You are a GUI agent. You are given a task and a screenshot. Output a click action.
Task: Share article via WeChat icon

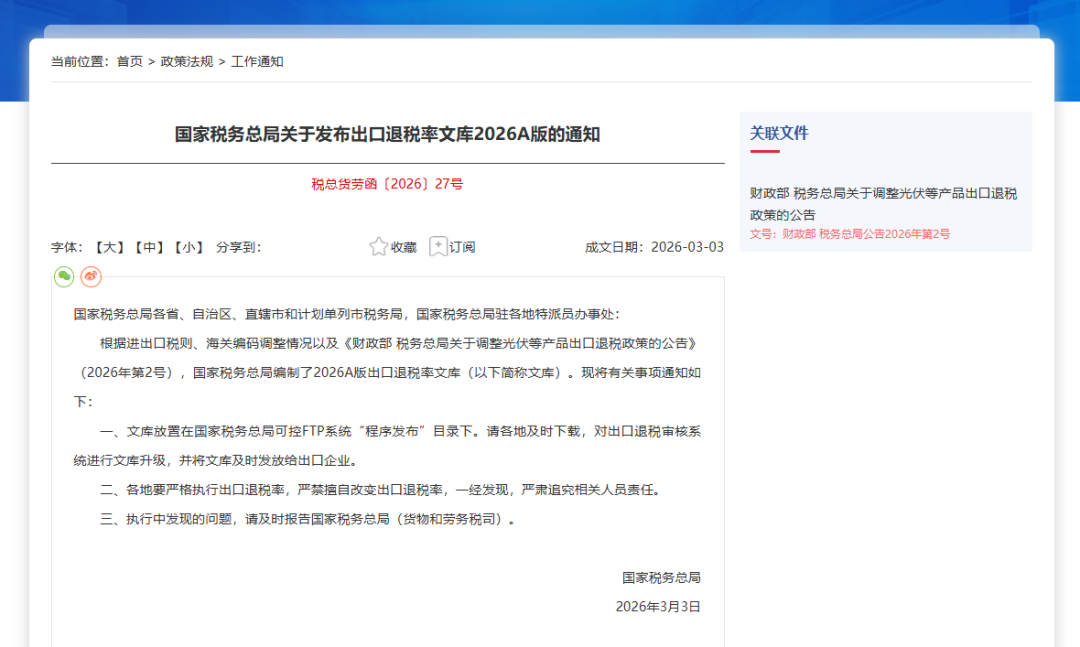click(64, 276)
